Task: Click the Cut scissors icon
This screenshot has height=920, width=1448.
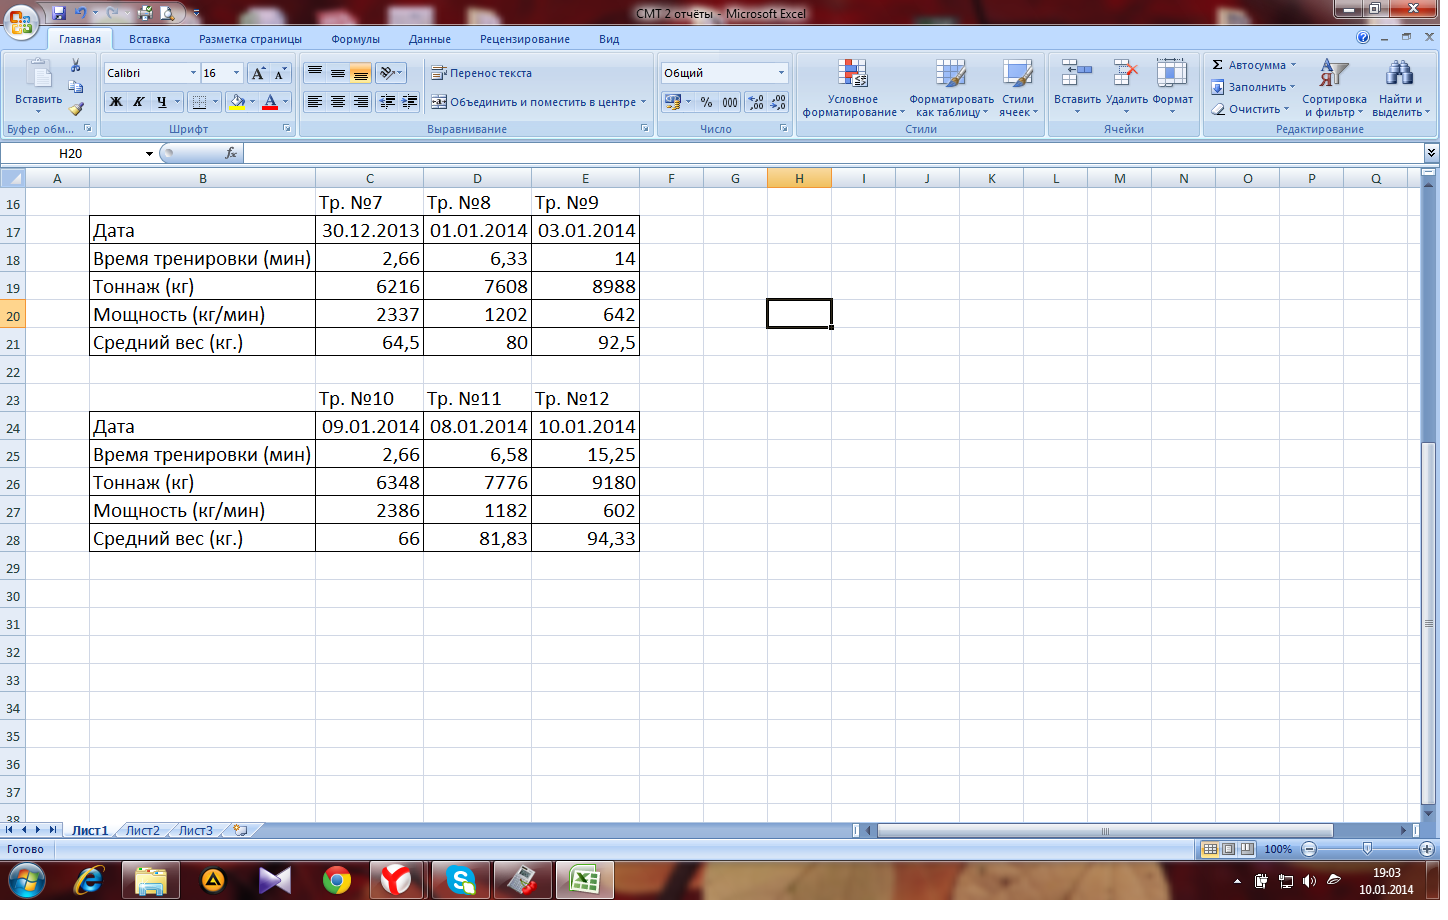Action: (x=75, y=66)
